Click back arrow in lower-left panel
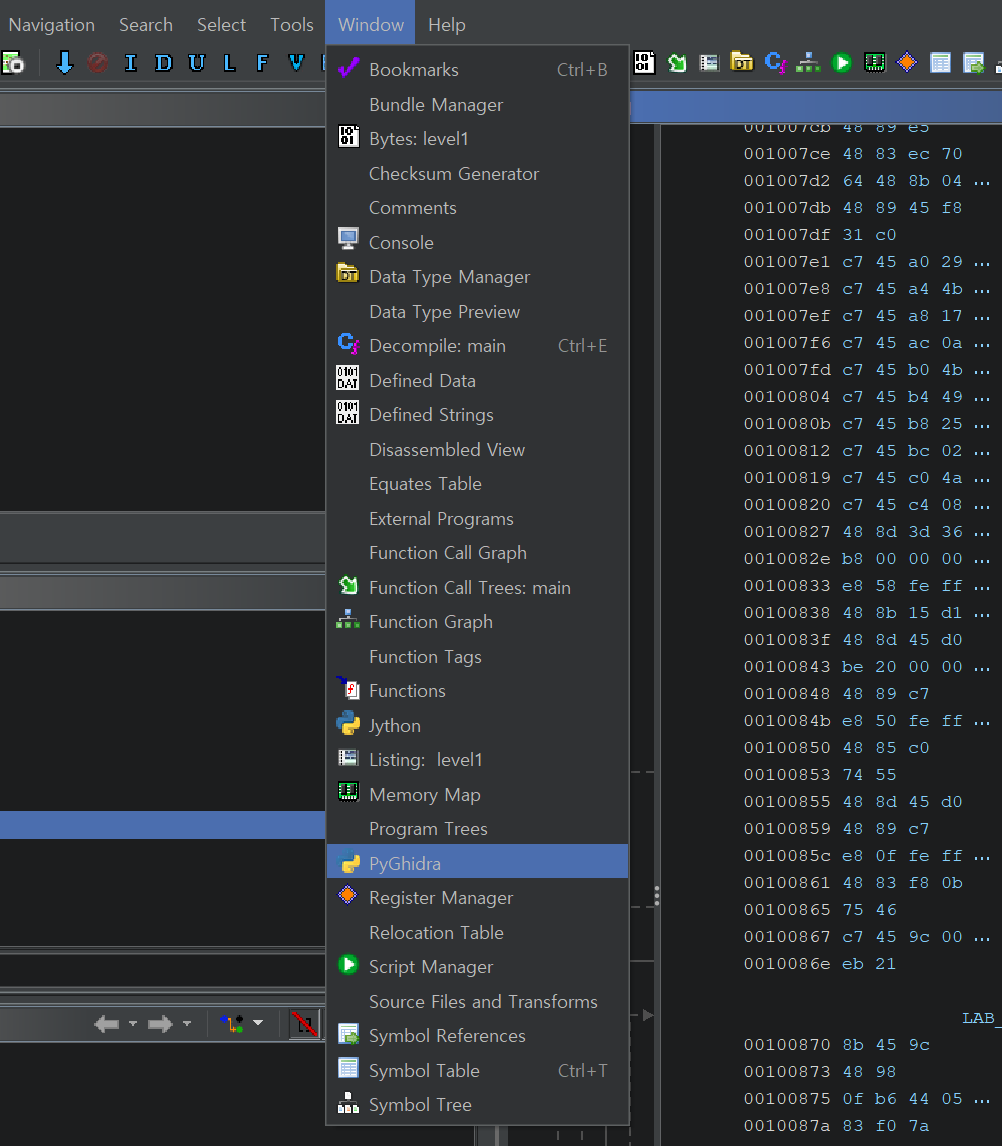The image size is (1002, 1146). coord(107,1024)
